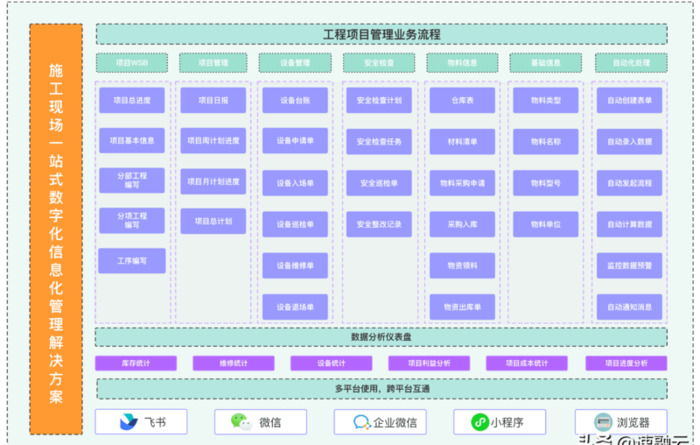
Task: Open the 采购入库 block
Action: [462, 224]
